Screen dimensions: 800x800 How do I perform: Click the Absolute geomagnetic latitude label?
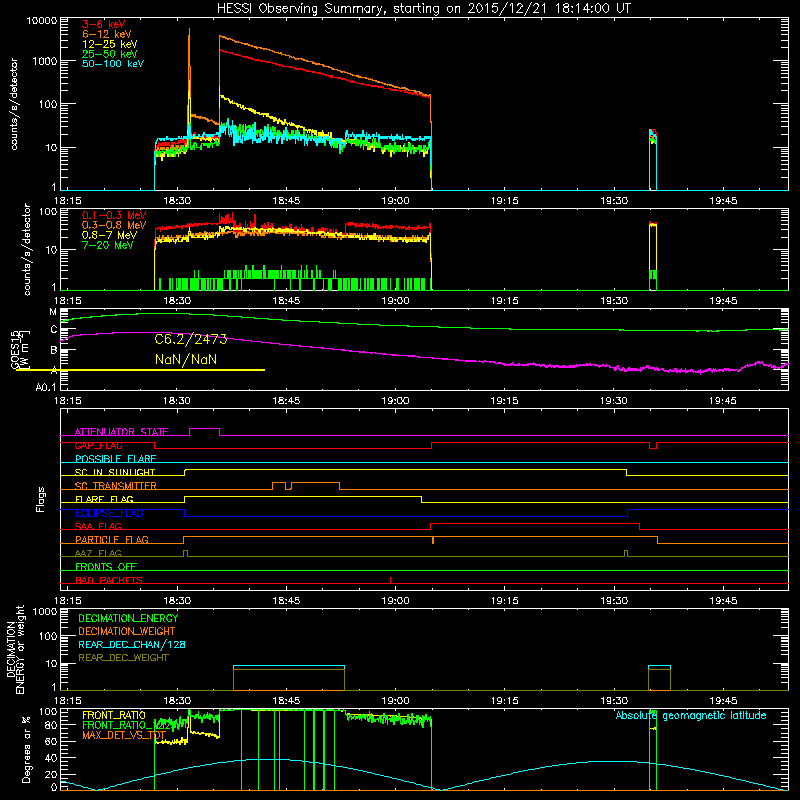pyautogui.click(x=691, y=715)
